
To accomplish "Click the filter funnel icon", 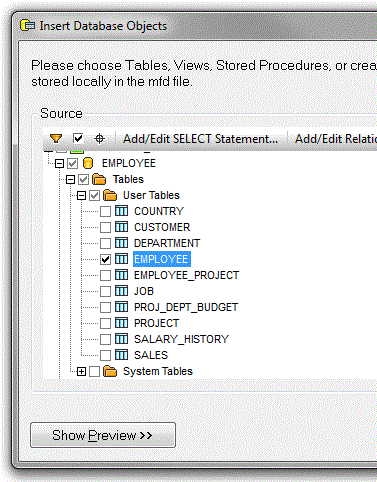I will coord(56,138).
